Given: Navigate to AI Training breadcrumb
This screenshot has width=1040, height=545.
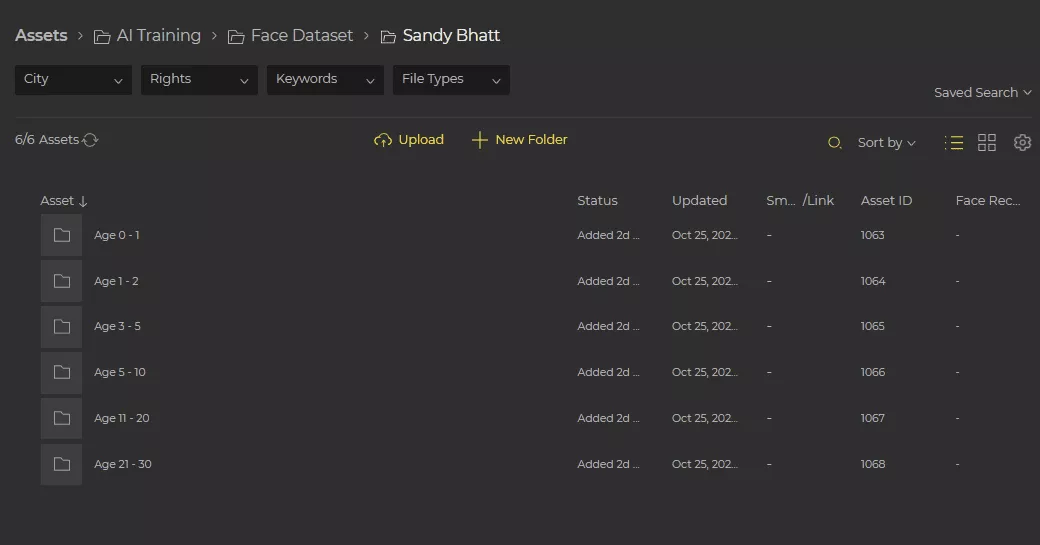Looking at the screenshot, I should click(147, 35).
